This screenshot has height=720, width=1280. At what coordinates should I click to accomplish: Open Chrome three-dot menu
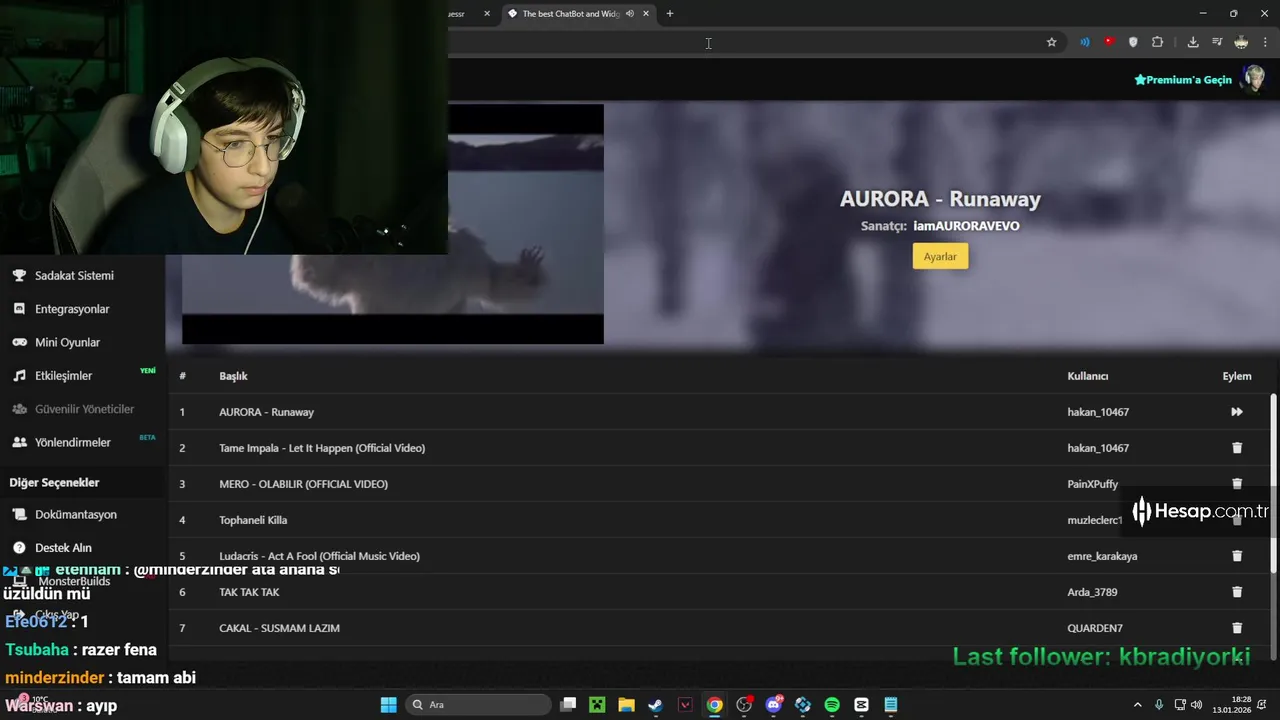[1265, 42]
